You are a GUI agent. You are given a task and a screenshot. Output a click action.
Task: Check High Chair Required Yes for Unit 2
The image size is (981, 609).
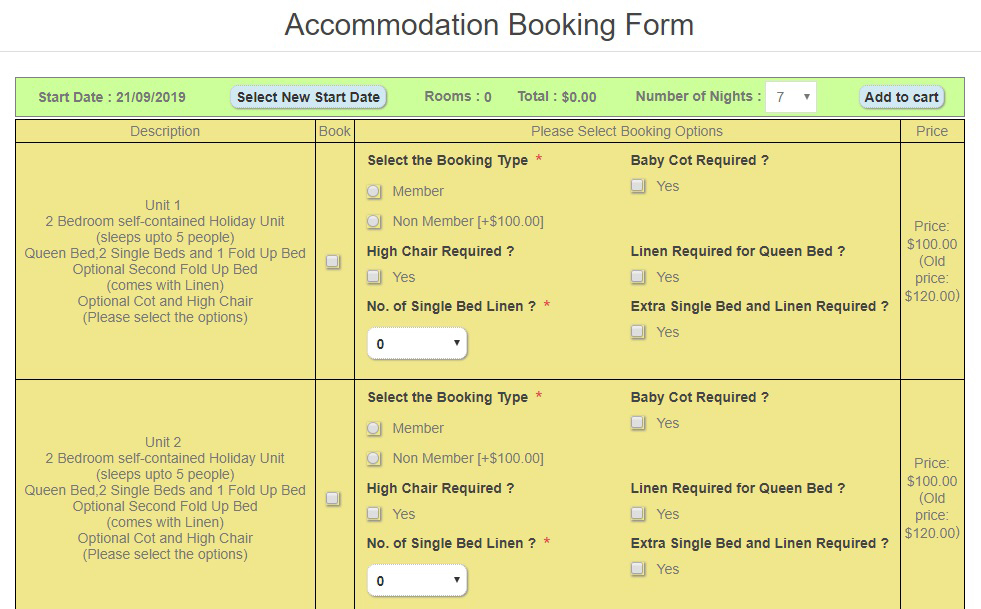coord(374,514)
